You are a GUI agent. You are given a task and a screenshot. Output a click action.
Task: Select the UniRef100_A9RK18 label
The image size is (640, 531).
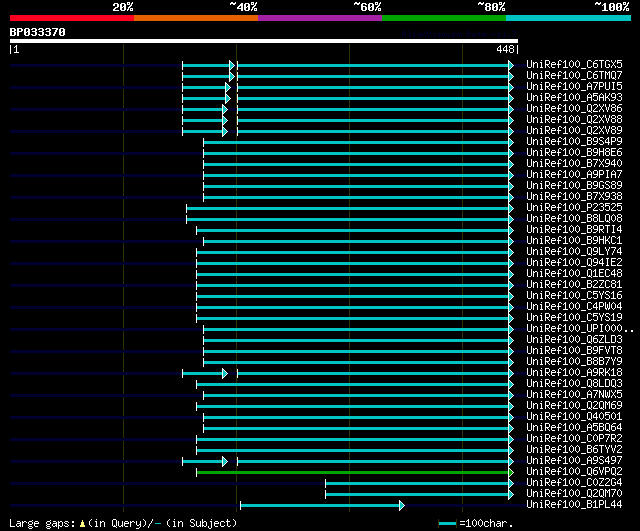click(574, 373)
